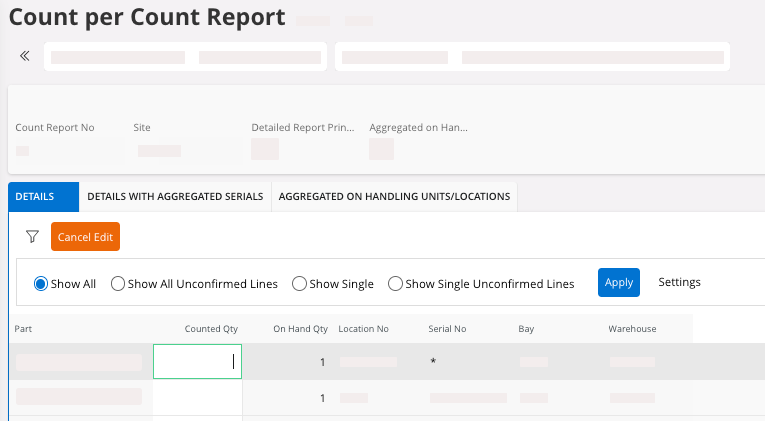Choose the Show Single radio button

[299, 284]
